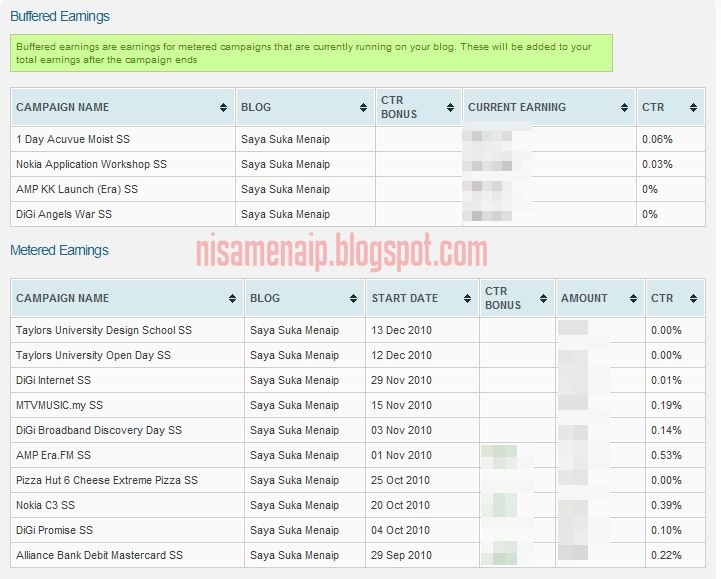Click the 03 Nov 2010 start date
The width and height of the screenshot is (721, 579).
pos(401,430)
